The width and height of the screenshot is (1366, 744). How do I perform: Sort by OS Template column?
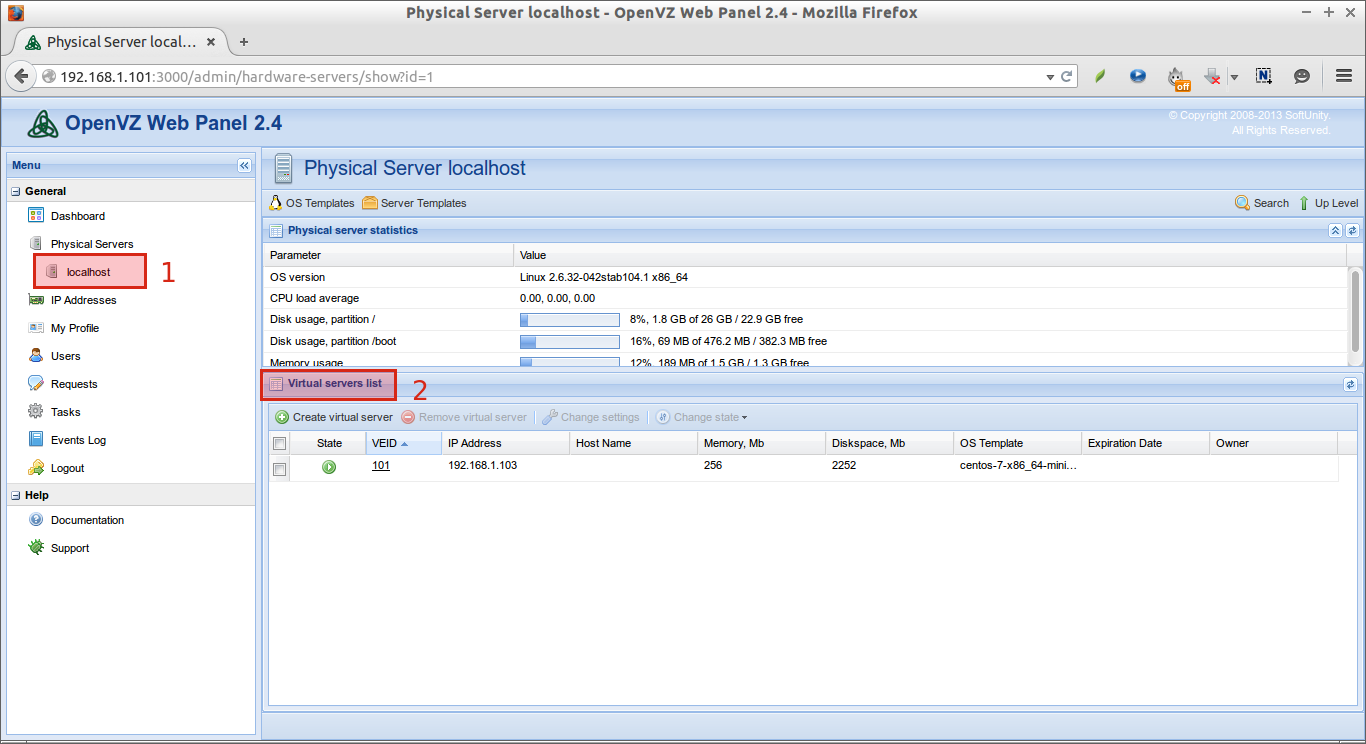(x=1018, y=443)
